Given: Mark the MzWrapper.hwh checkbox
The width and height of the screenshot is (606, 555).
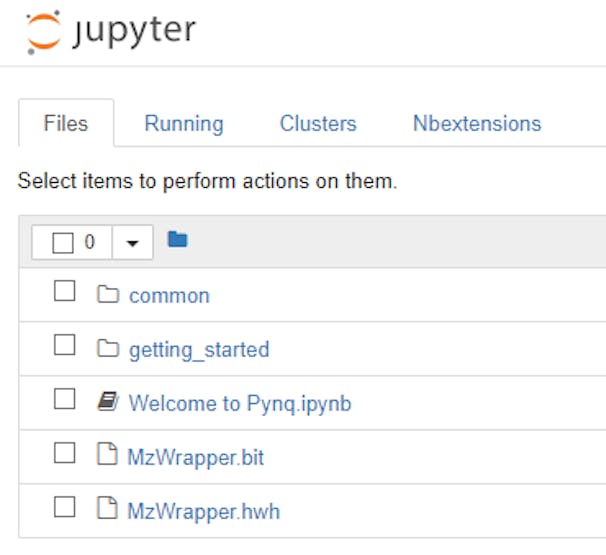Looking at the screenshot, I should [65, 508].
